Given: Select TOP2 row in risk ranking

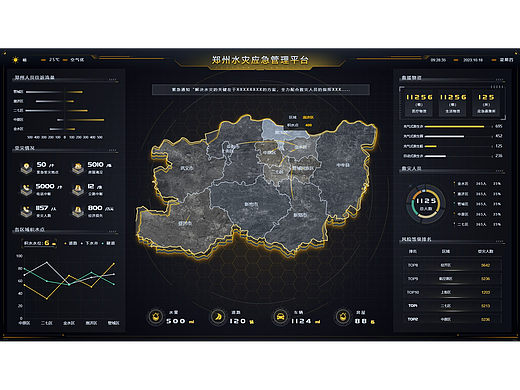Looking at the screenshot, I should tap(452, 319).
